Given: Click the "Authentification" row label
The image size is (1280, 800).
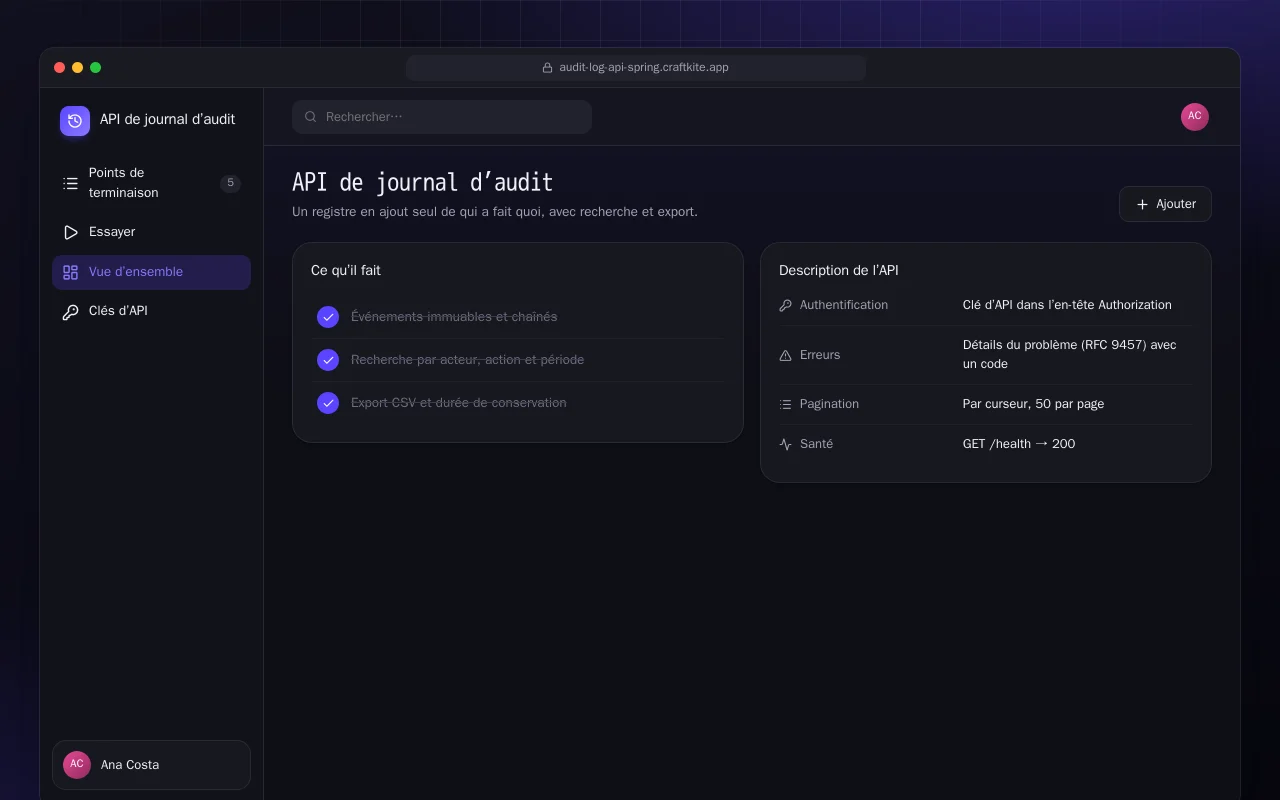Looking at the screenshot, I should [x=844, y=305].
